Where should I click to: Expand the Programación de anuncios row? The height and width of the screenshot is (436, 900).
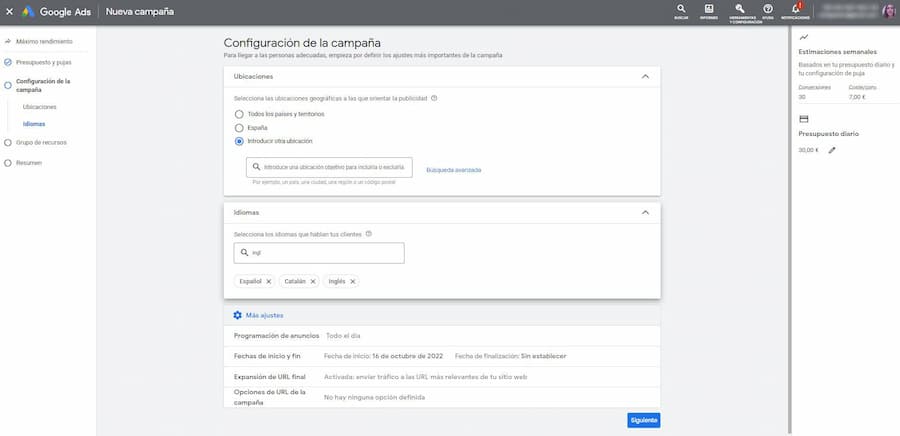pos(440,335)
